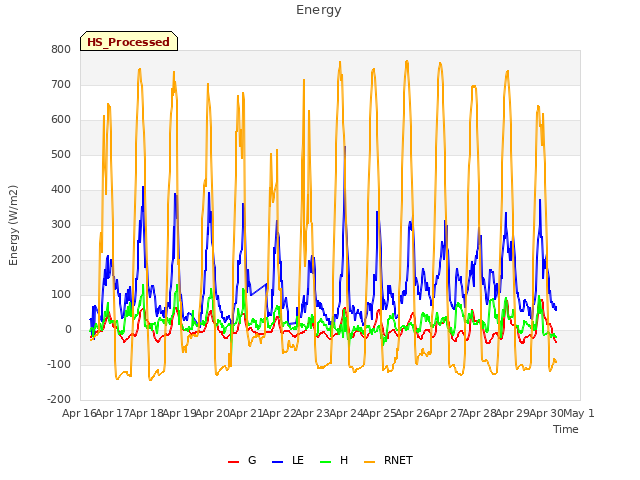
Task: Click the red G legend color marker
Action: click(233, 462)
